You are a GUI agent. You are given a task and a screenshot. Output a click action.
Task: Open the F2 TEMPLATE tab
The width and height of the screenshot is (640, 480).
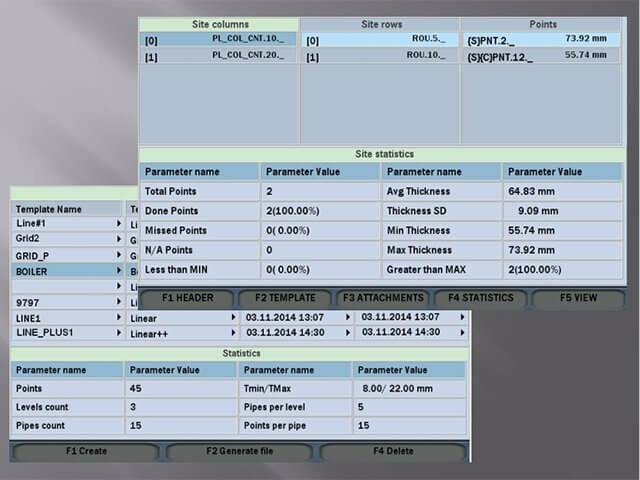click(285, 298)
